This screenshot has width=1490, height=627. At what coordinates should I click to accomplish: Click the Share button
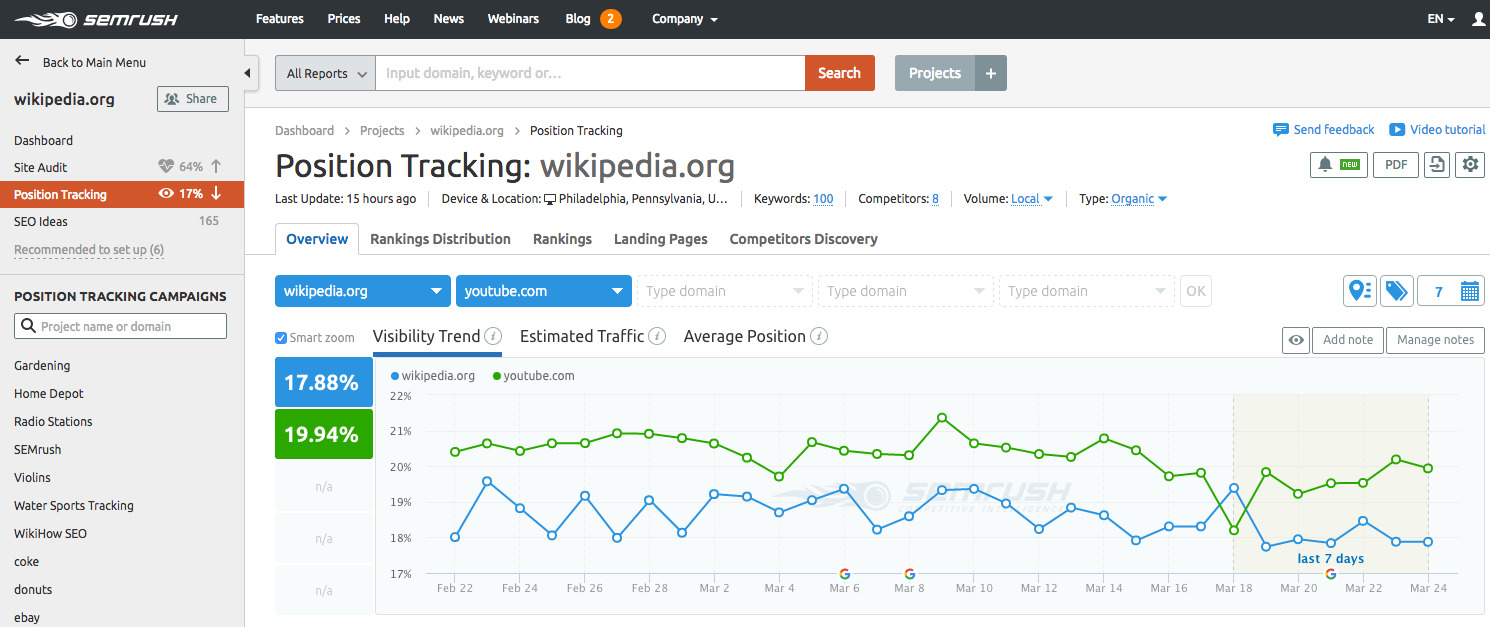tap(193, 99)
